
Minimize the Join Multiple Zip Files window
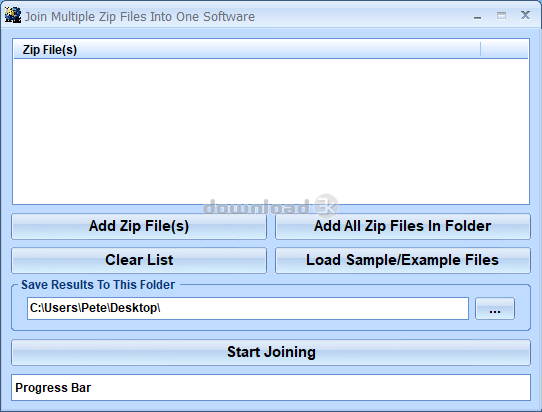click(x=477, y=16)
